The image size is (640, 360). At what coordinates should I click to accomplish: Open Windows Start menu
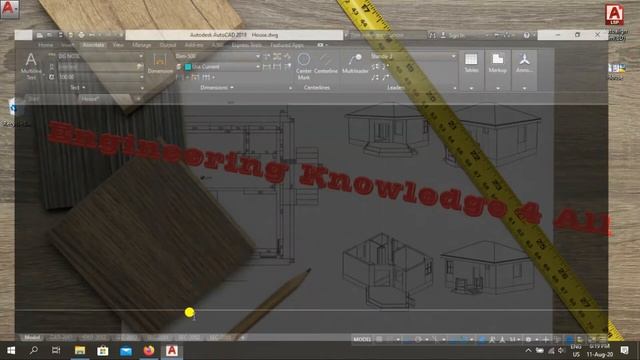[11, 351]
